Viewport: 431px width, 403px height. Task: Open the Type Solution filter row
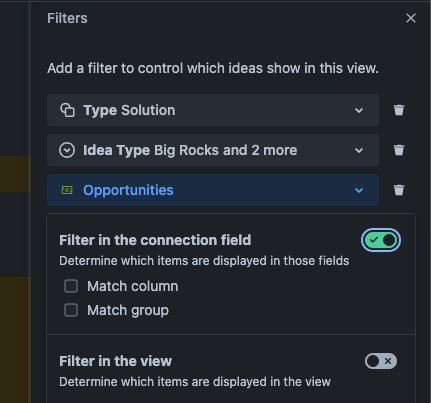(x=213, y=110)
